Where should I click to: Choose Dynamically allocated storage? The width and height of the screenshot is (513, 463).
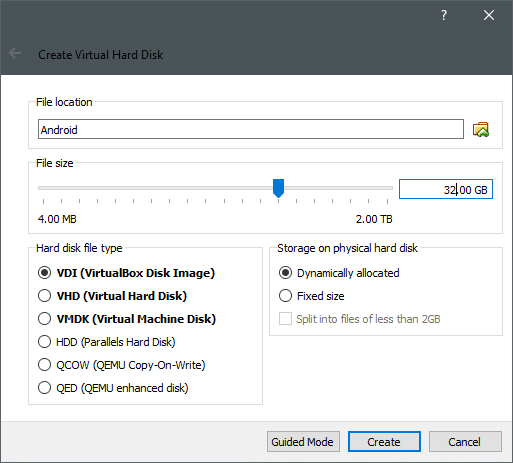339,273
